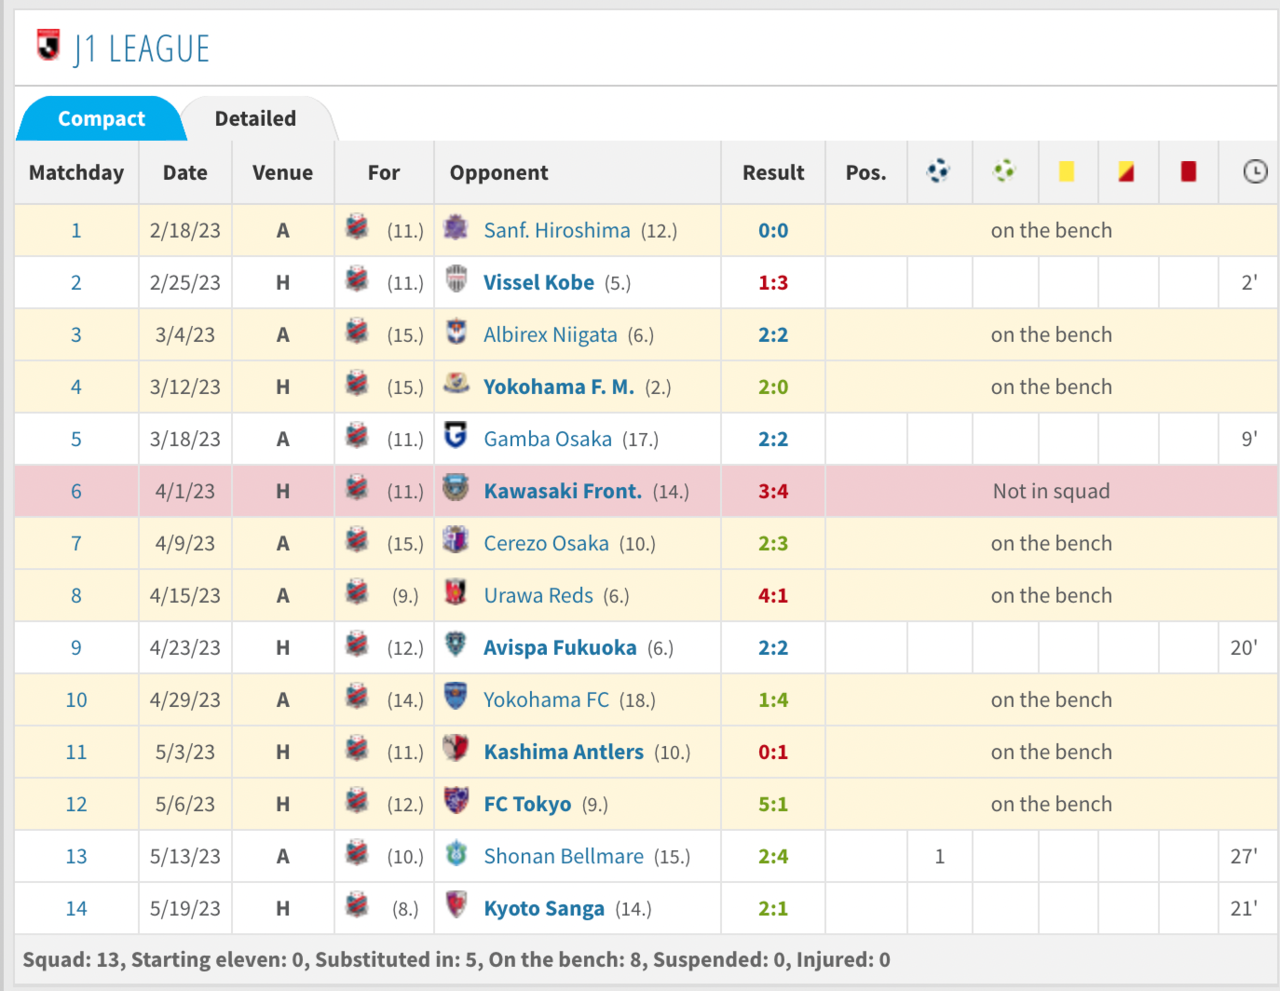The width and height of the screenshot is (1280, 991).
Task: Click the Matchday column header
Action: click(x=76, y=172)
